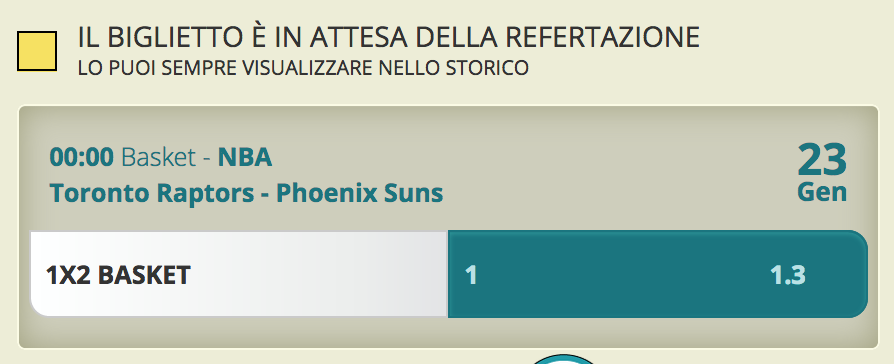Click the 00:00 match time
The height and width of the screenshot is (364, 894).
point(82,157)
